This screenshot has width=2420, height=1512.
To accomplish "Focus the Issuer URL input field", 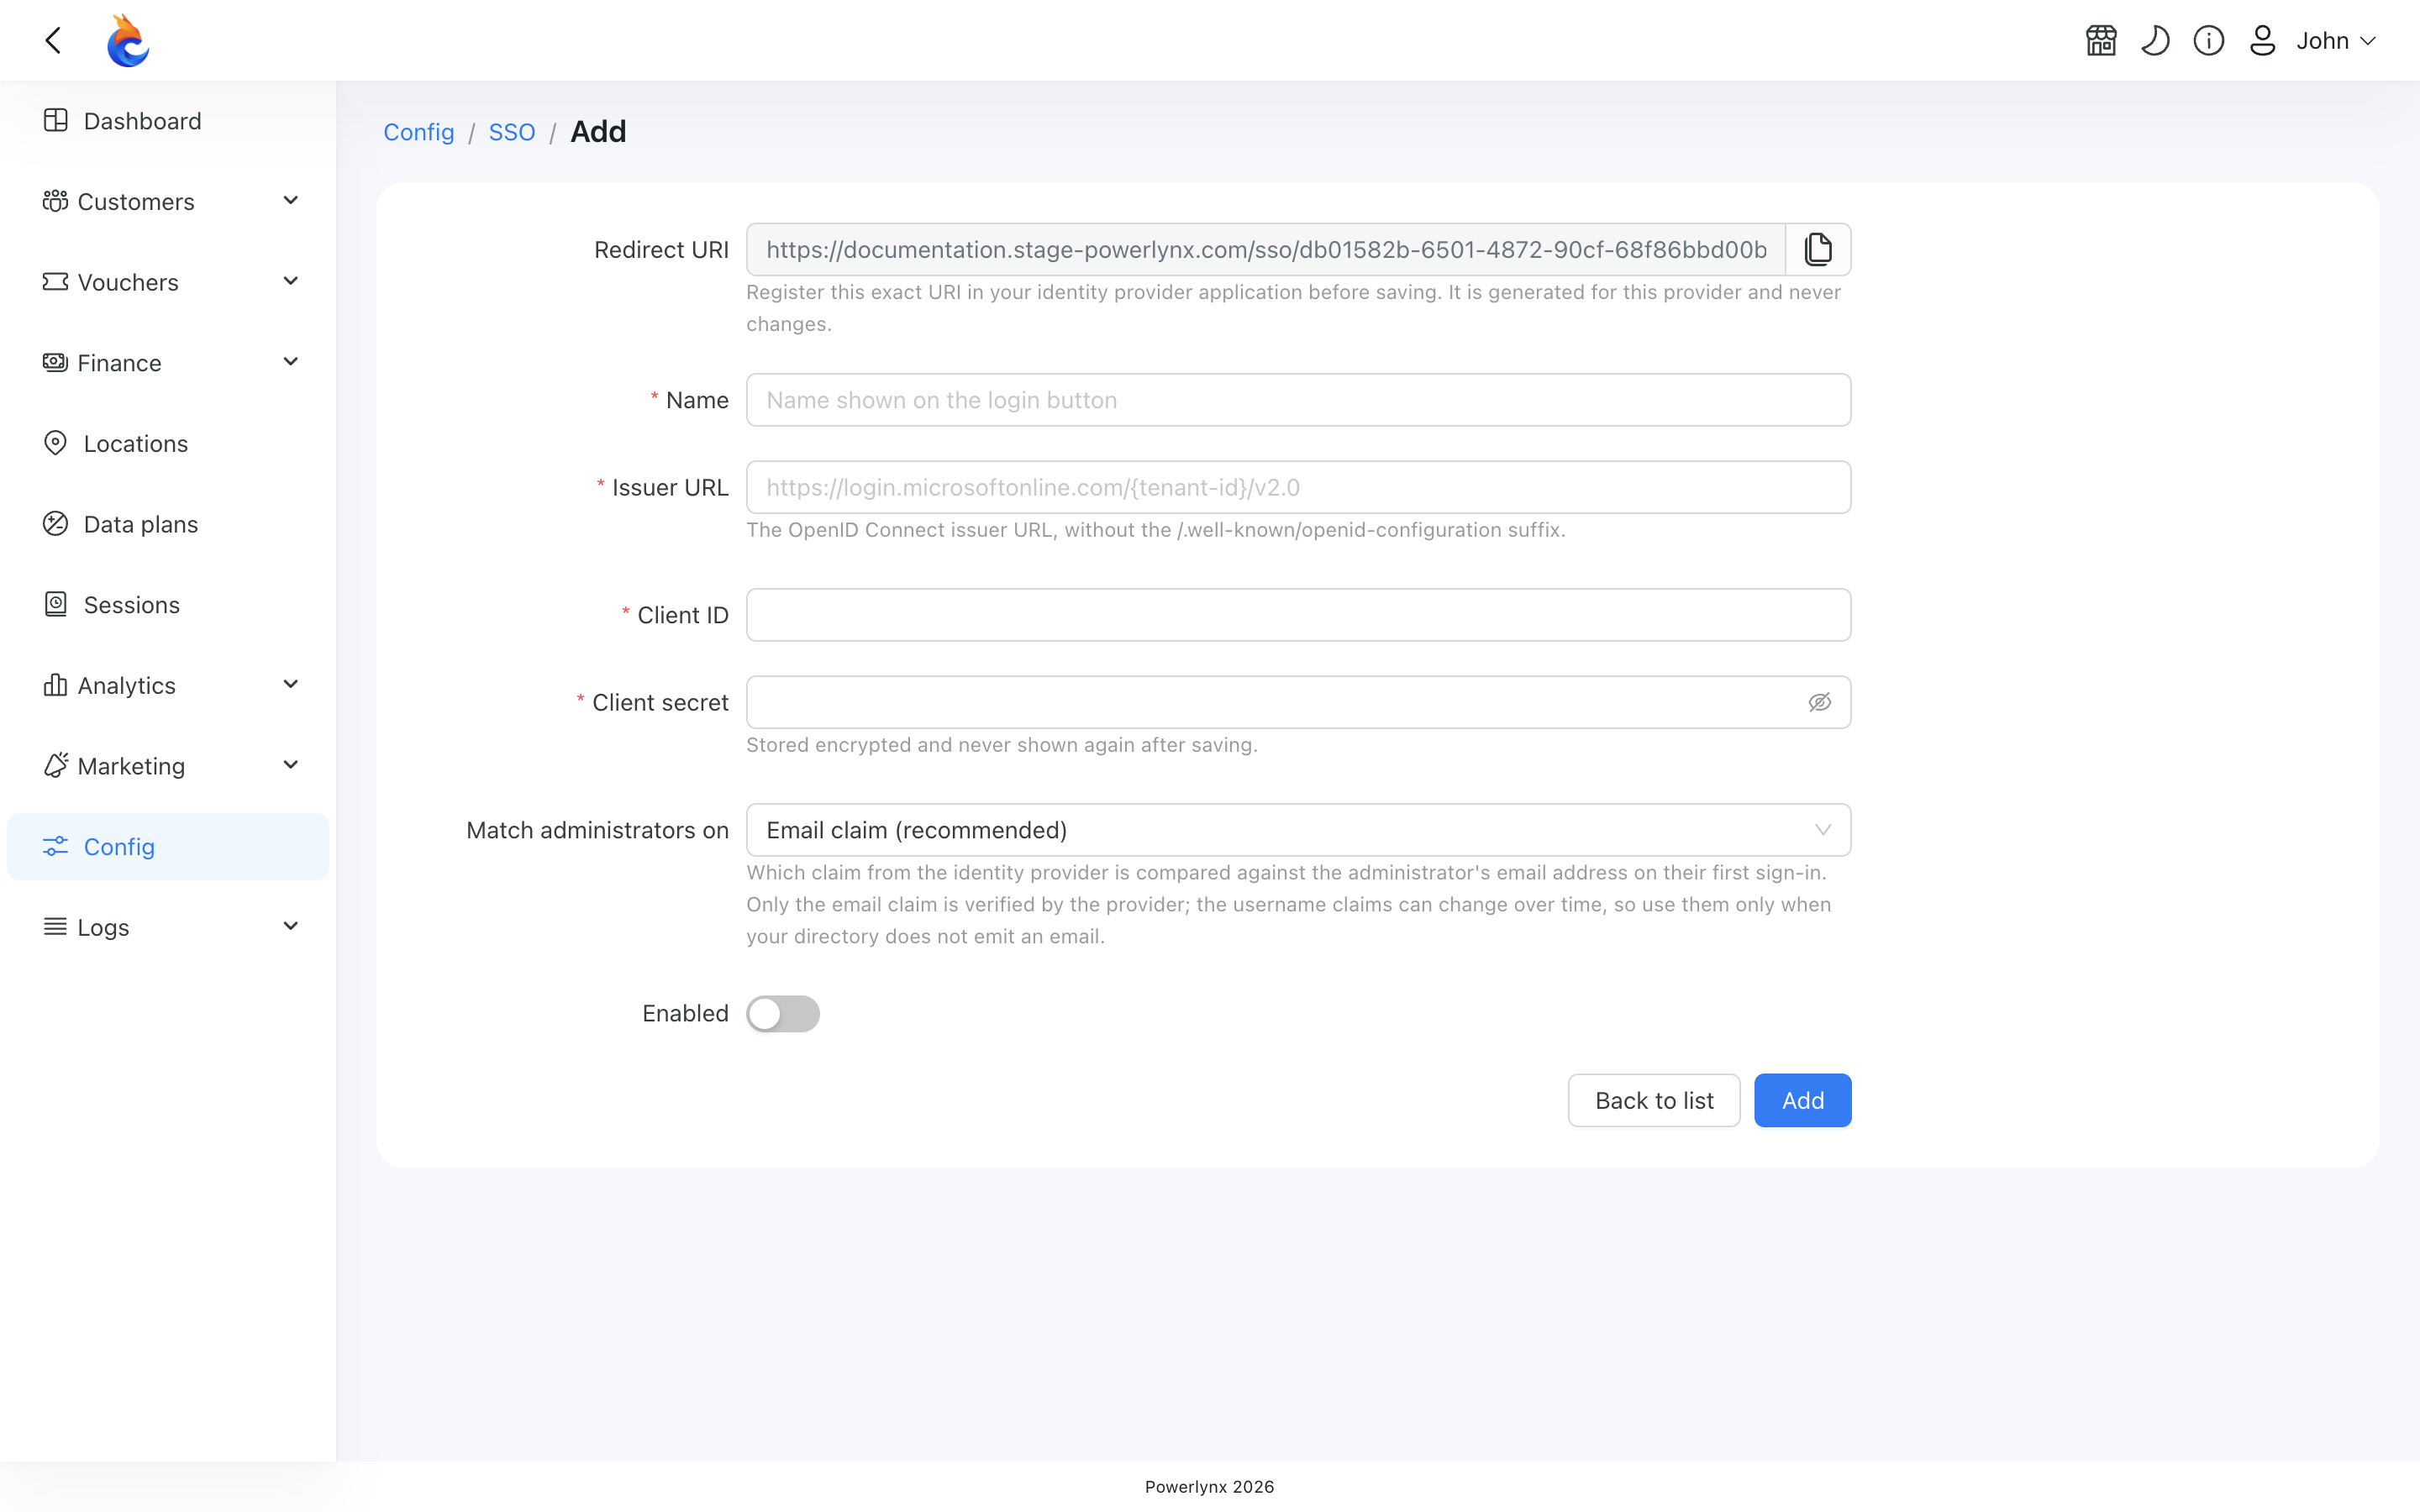I will [x=1298, y=487].
